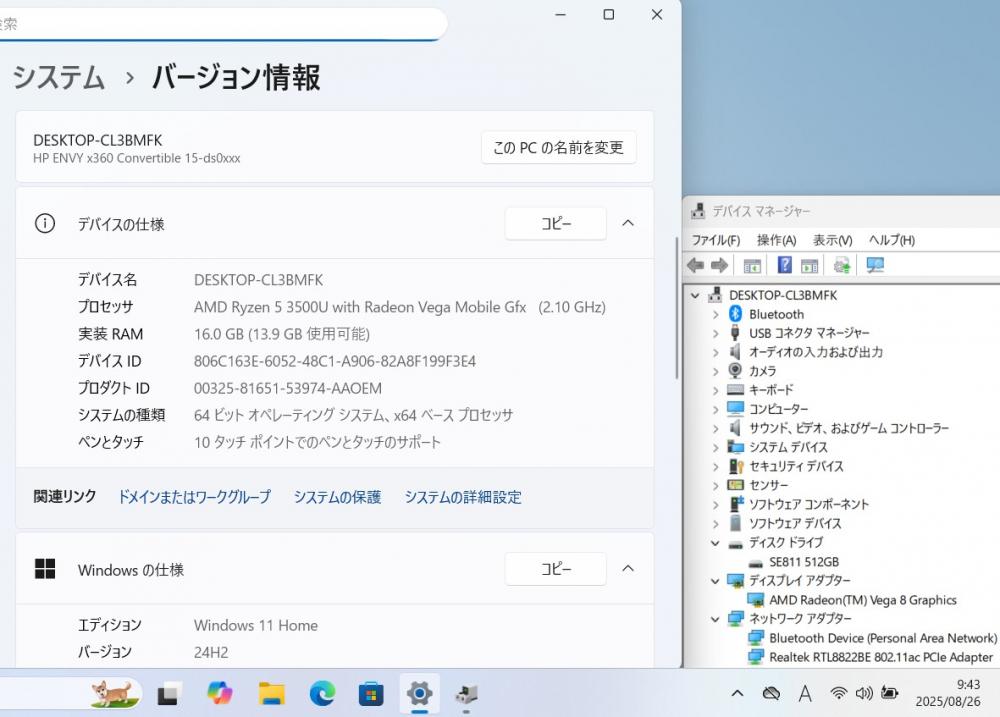Viewport: 1000px width, 717px height.
Task: Open Task View from the taskbar
Action: pyautogui.click(x=169, y=693)
